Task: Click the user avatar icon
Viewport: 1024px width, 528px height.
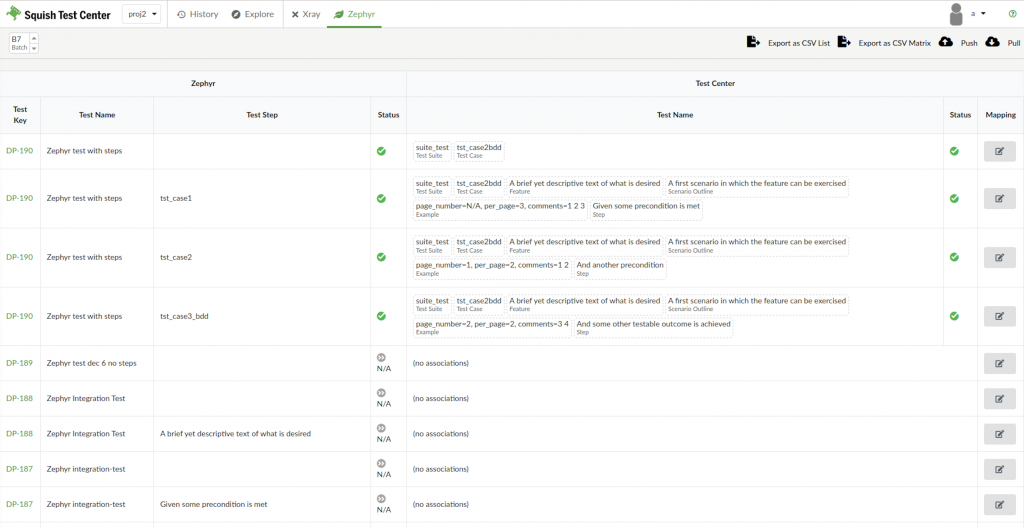Action: [956, 14]
